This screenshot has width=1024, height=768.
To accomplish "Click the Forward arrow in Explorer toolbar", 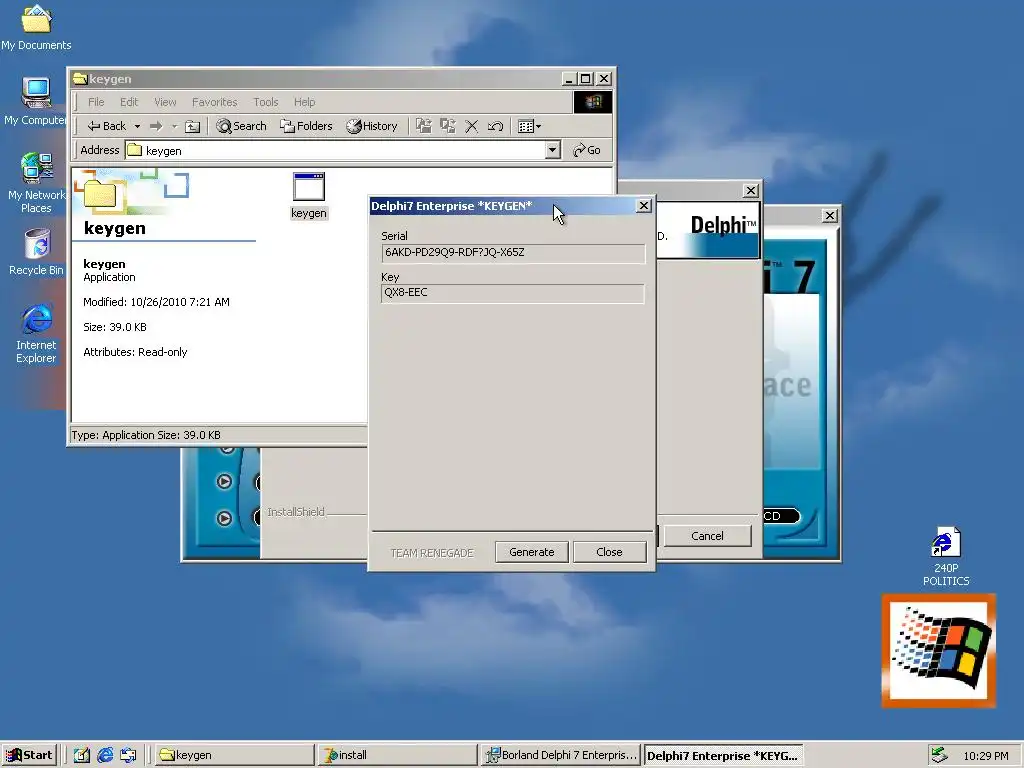I will coord(155,126).
